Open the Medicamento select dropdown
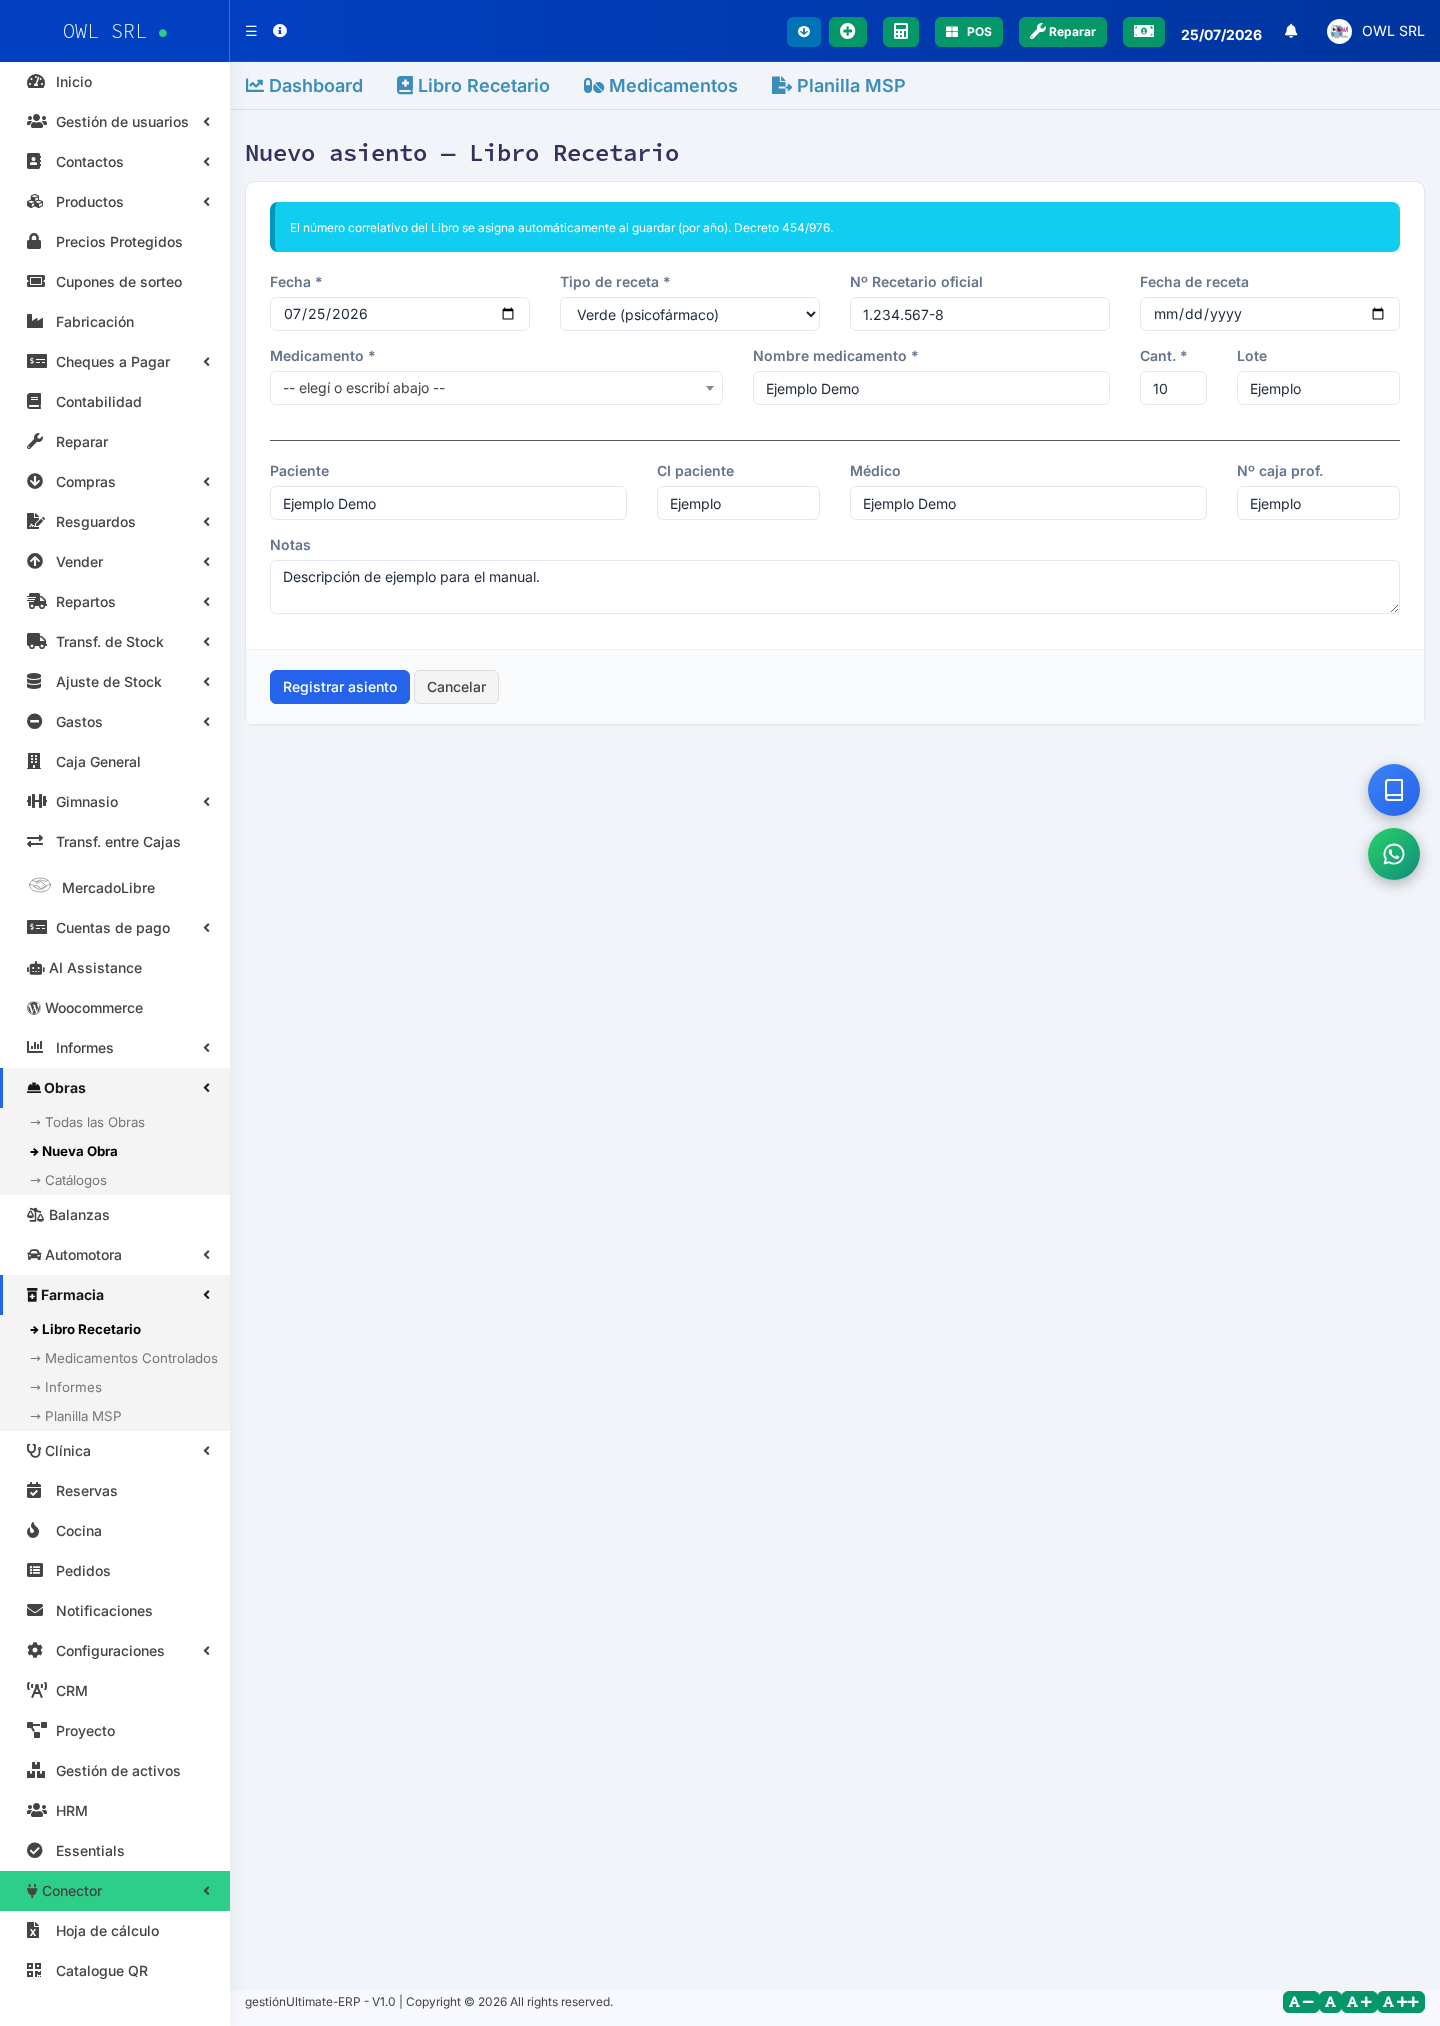 tap(496, 388)
